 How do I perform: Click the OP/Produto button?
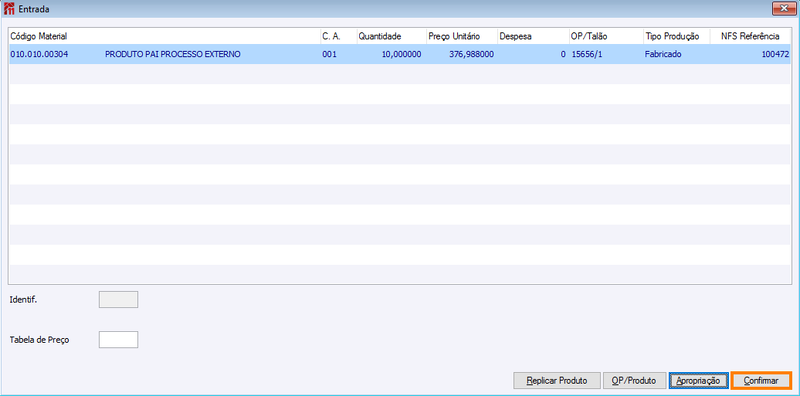pyautogui.click(x=635, y=381)
